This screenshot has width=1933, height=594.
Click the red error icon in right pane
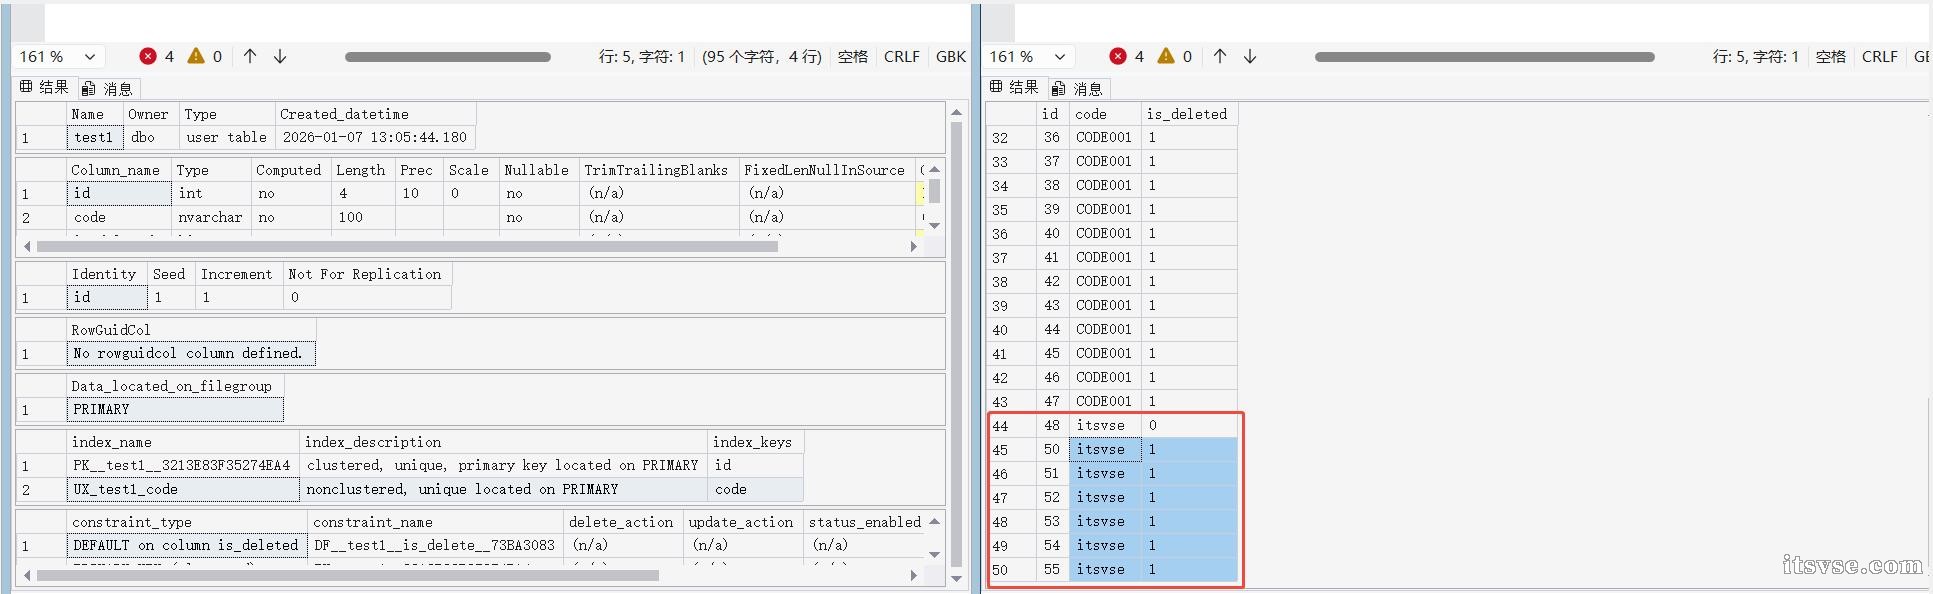(1118, 56)
